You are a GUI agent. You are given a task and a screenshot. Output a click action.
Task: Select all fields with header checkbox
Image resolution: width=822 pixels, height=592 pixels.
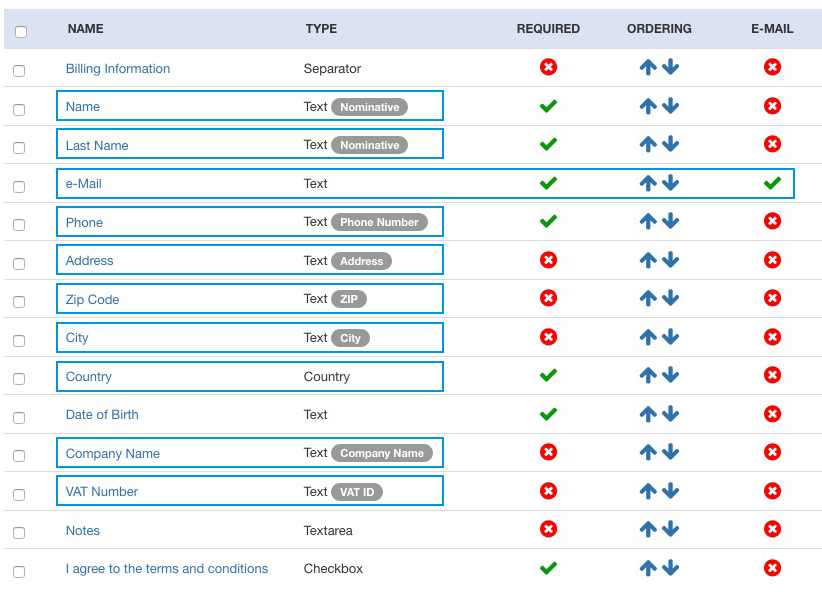pos(21,31)
